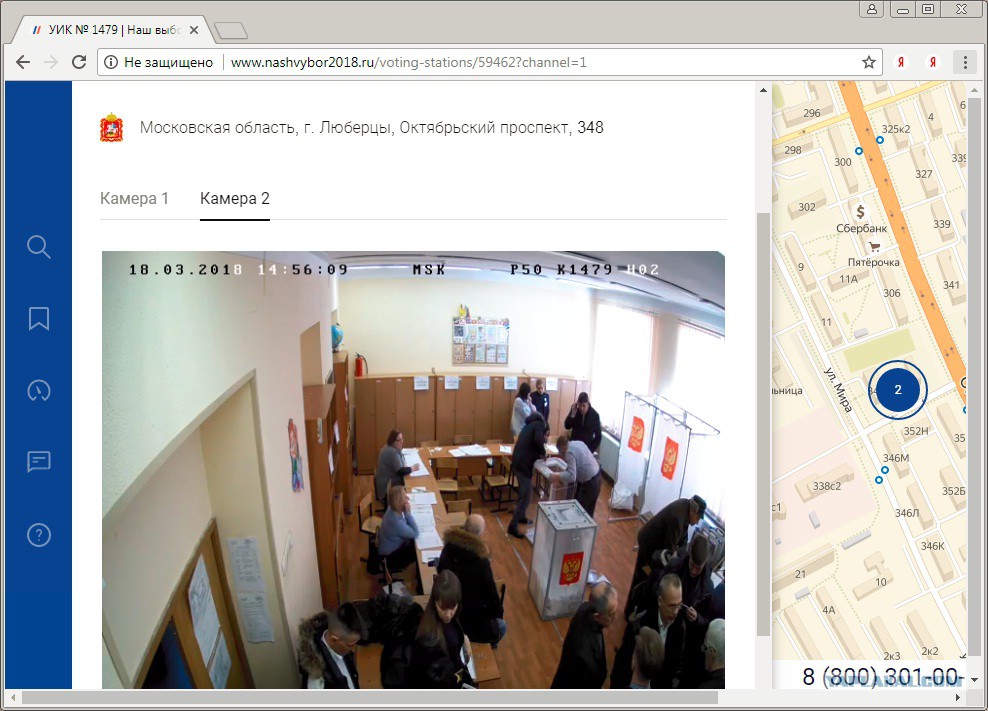Open help via the question mark icon
The image size is (988, 711).
[x=38, y=535]
